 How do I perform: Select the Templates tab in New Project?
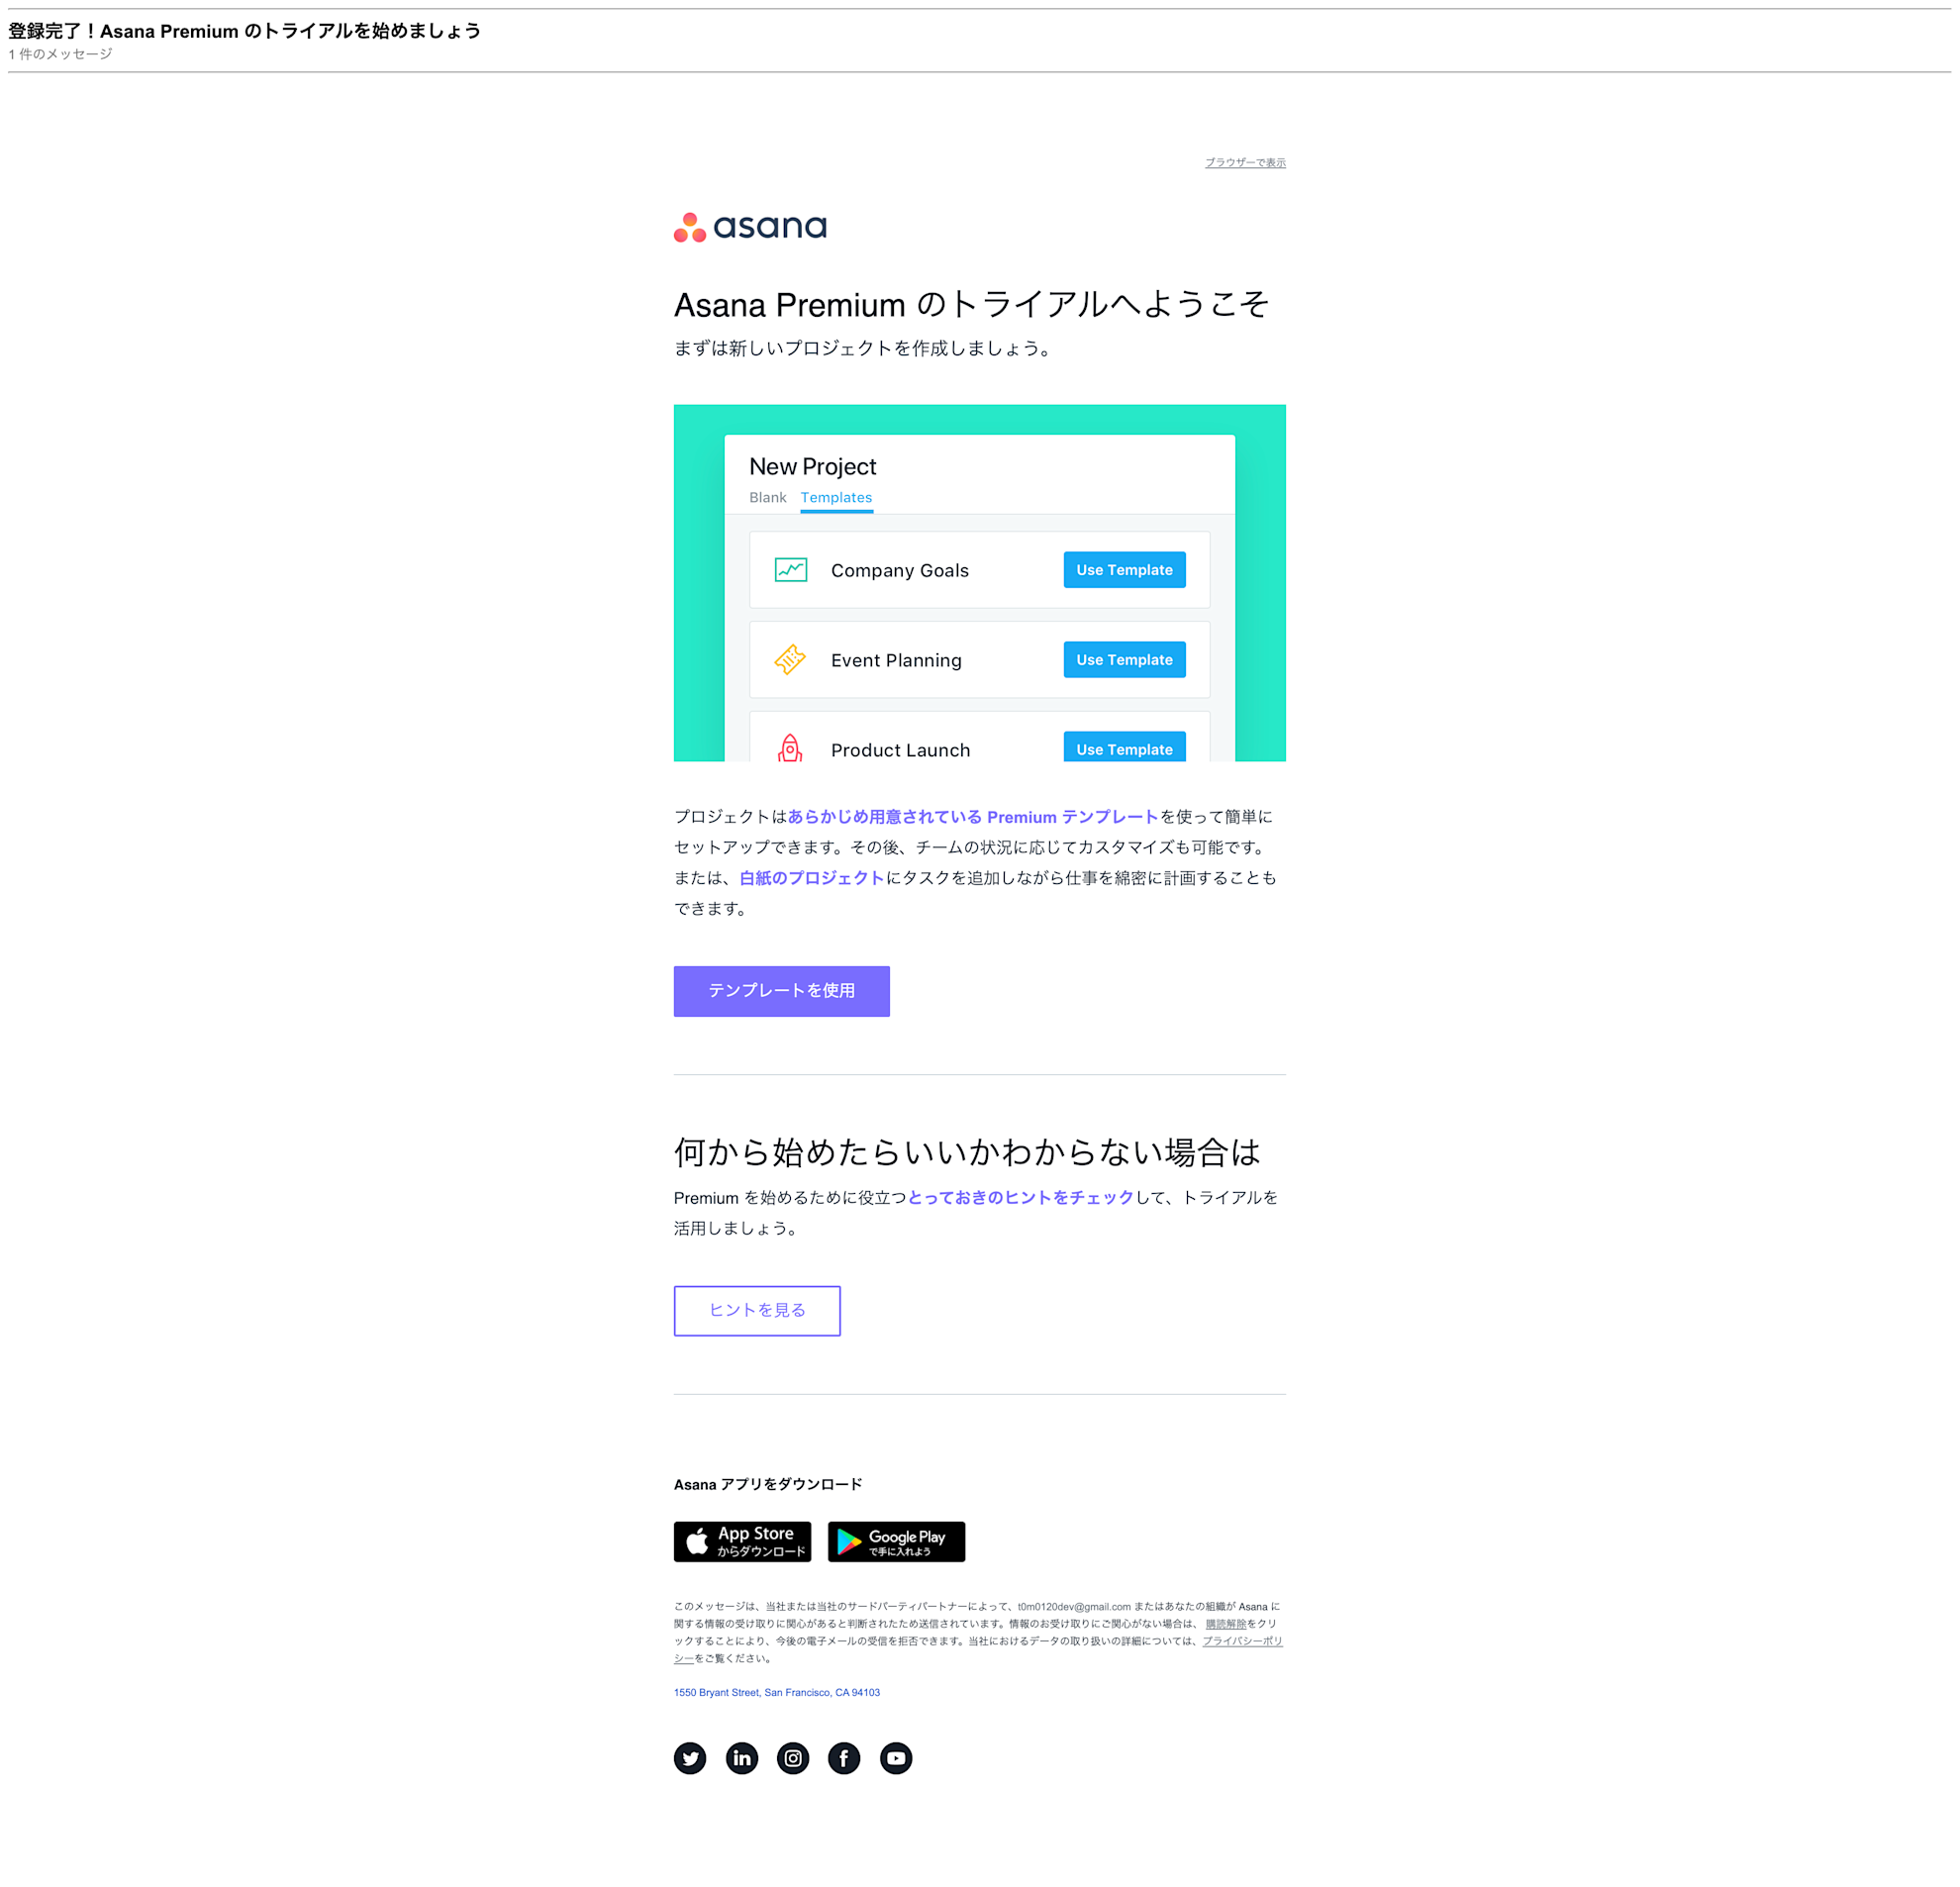(x=836, y=498)
